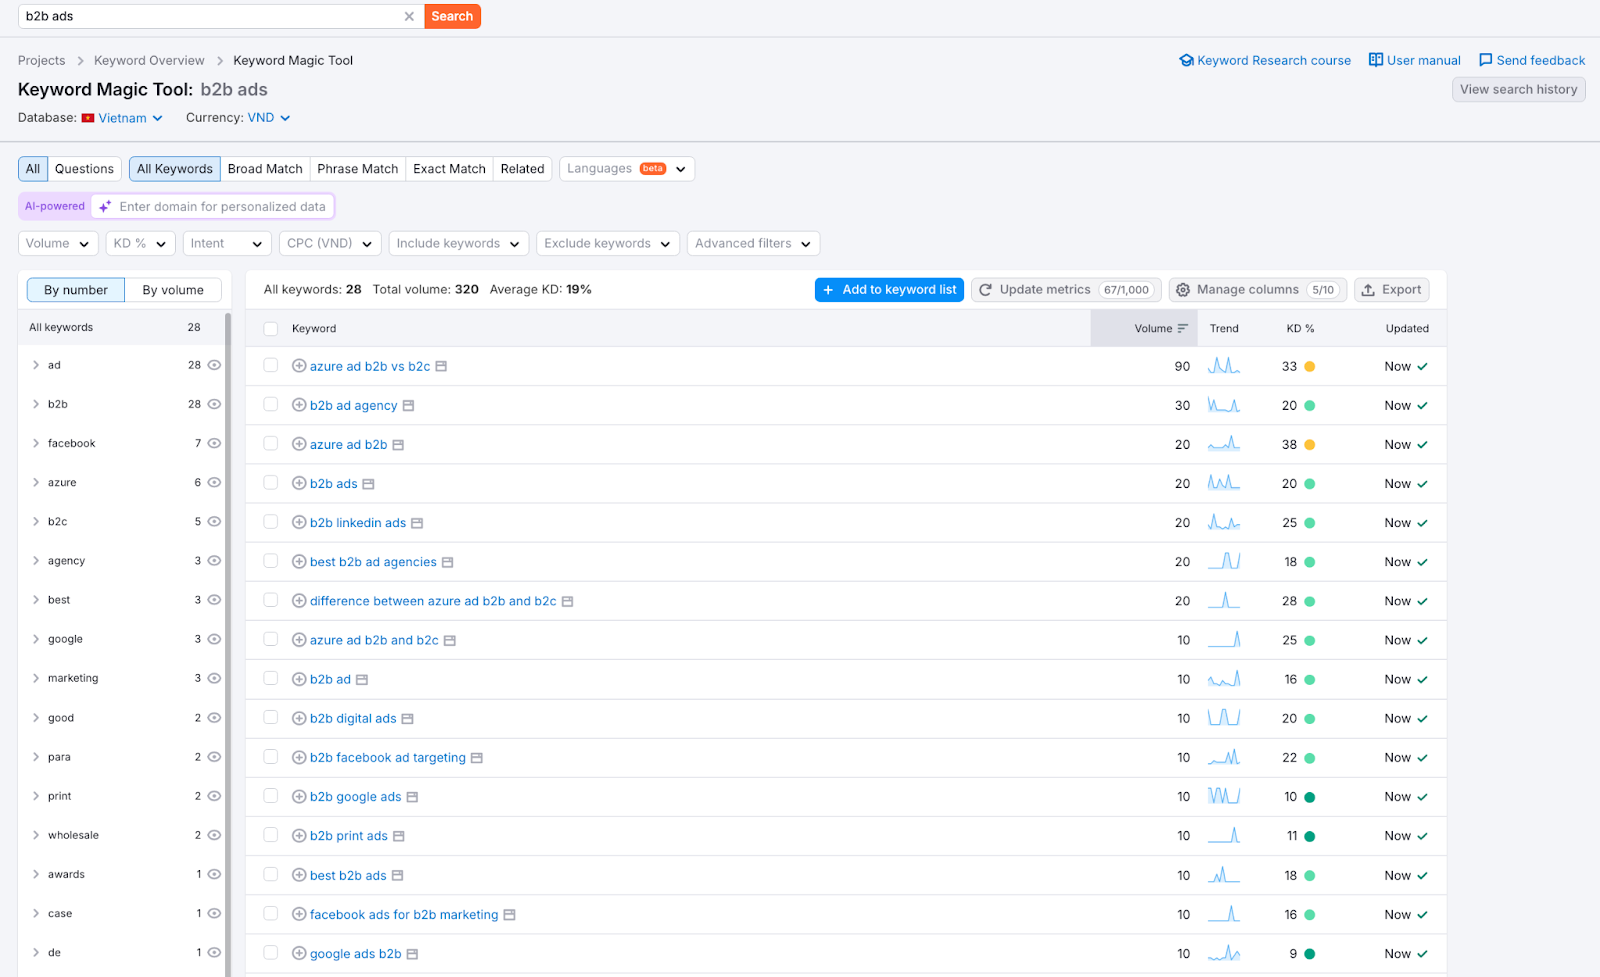The image size is (1600, 977).
Task: Toggle the select-all keywords checkbox
Action: click(x=271, y=328)
